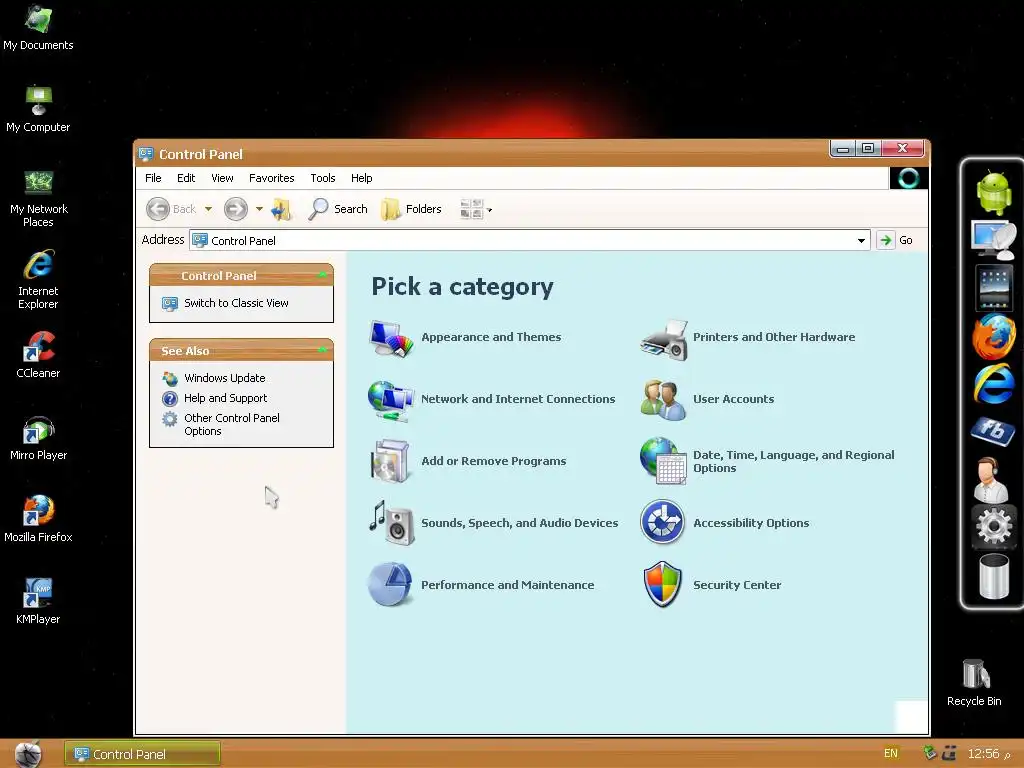Open the Windows Update link
The image size is (1024, 768).
coord(224,378)
